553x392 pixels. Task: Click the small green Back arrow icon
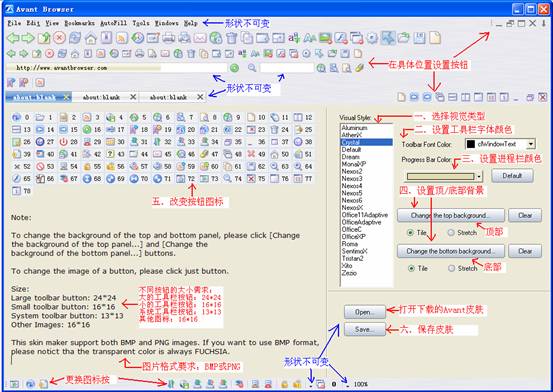coord(11,54)
